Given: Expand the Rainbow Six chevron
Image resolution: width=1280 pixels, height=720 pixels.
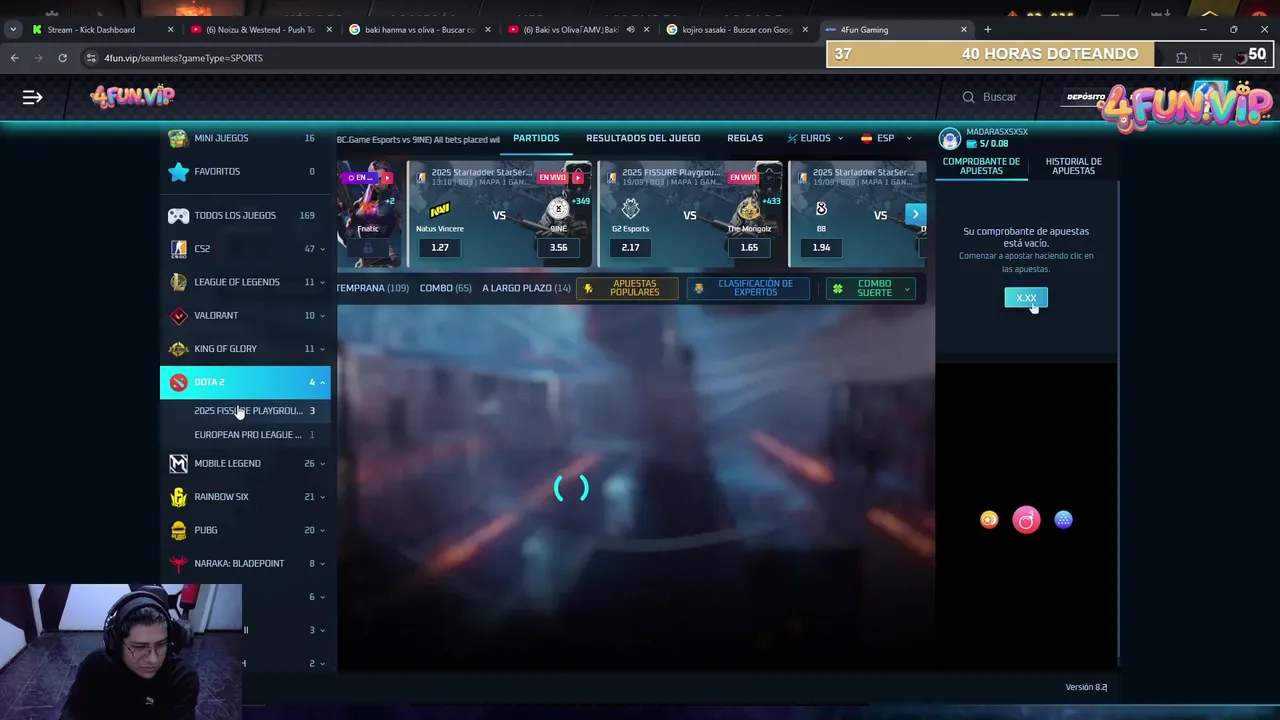Looking at the screenshot, I should 322,497.
